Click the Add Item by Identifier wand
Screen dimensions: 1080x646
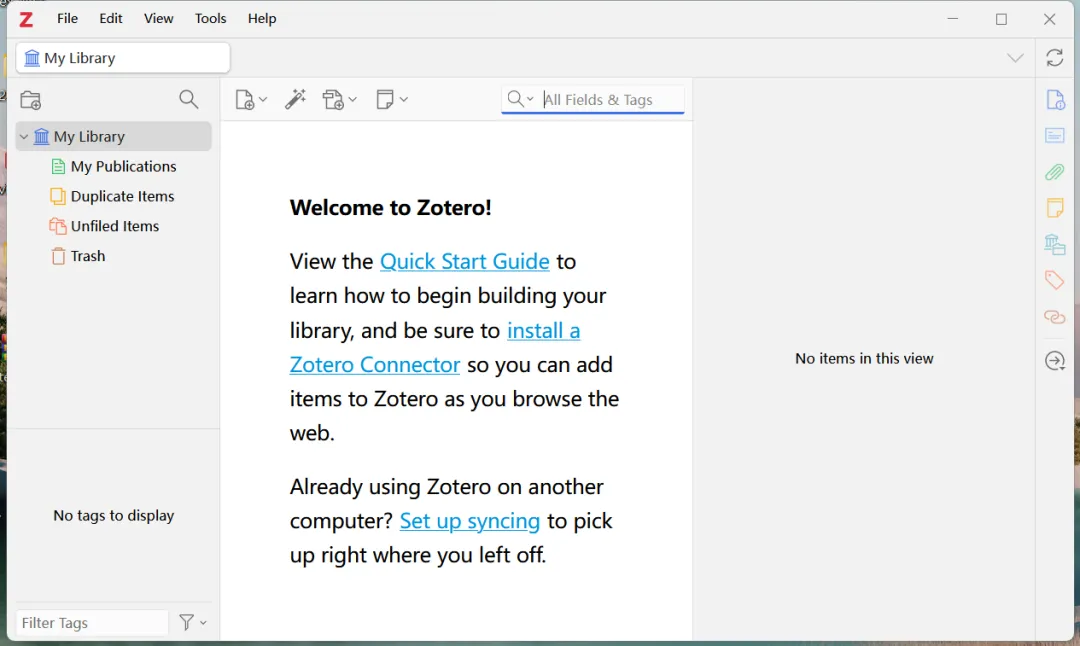coord(295,99)
